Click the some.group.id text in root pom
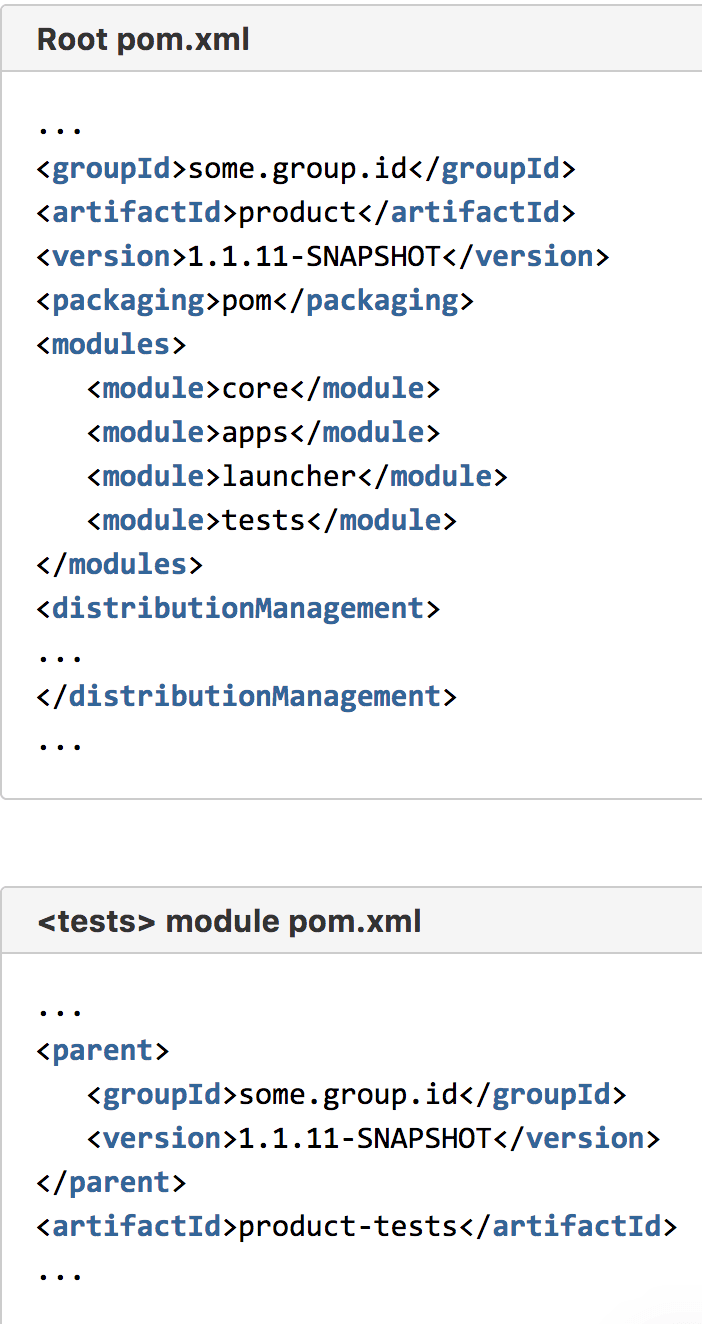702x1324 pixels. (297, 168)
